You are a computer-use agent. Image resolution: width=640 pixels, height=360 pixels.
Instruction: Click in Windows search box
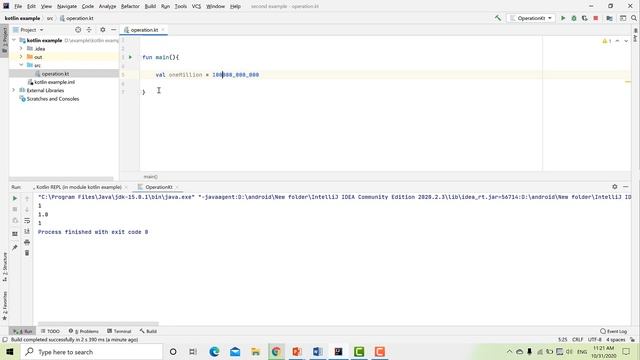pos(91,352)
